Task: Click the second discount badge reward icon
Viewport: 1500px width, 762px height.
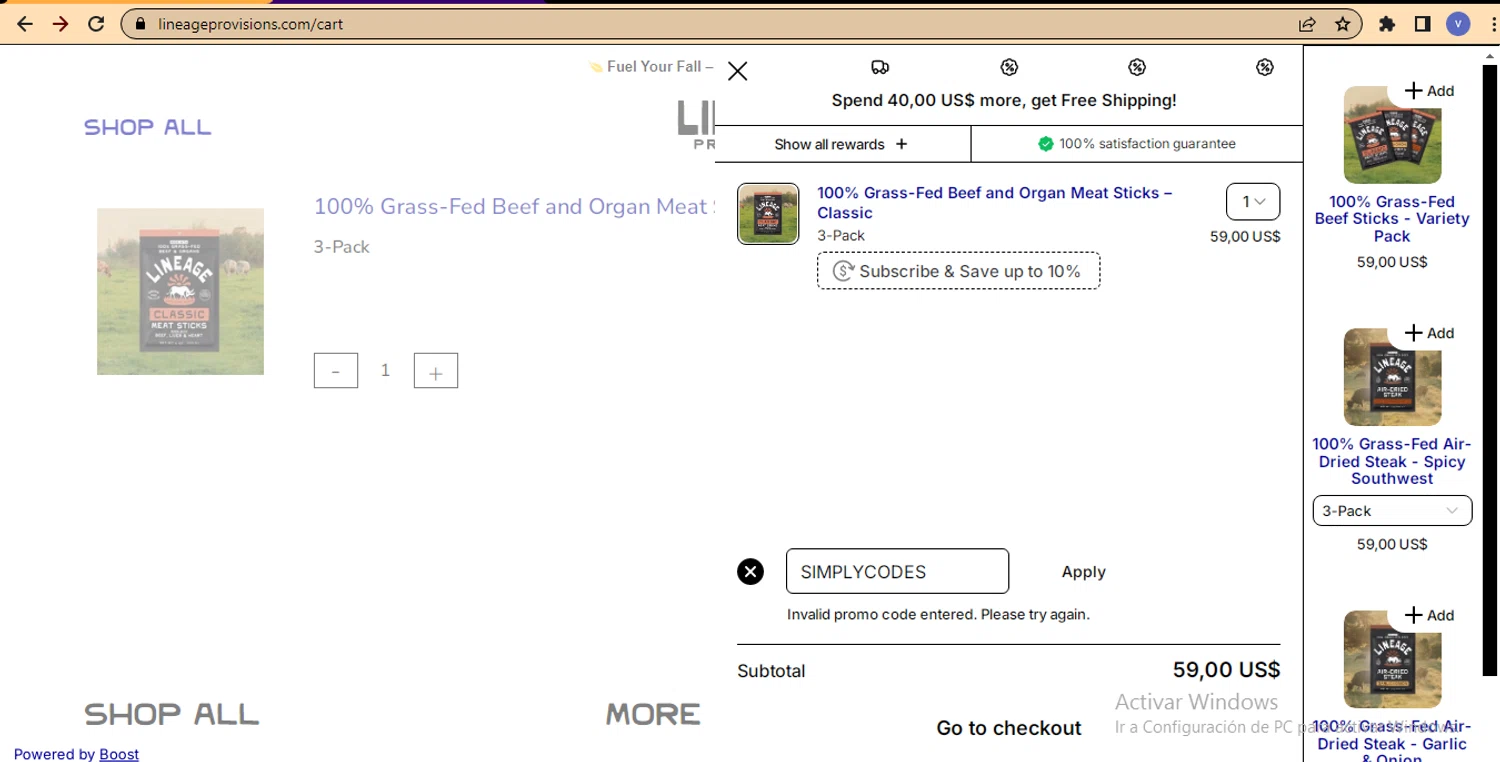Action: tap(1137, 67)
